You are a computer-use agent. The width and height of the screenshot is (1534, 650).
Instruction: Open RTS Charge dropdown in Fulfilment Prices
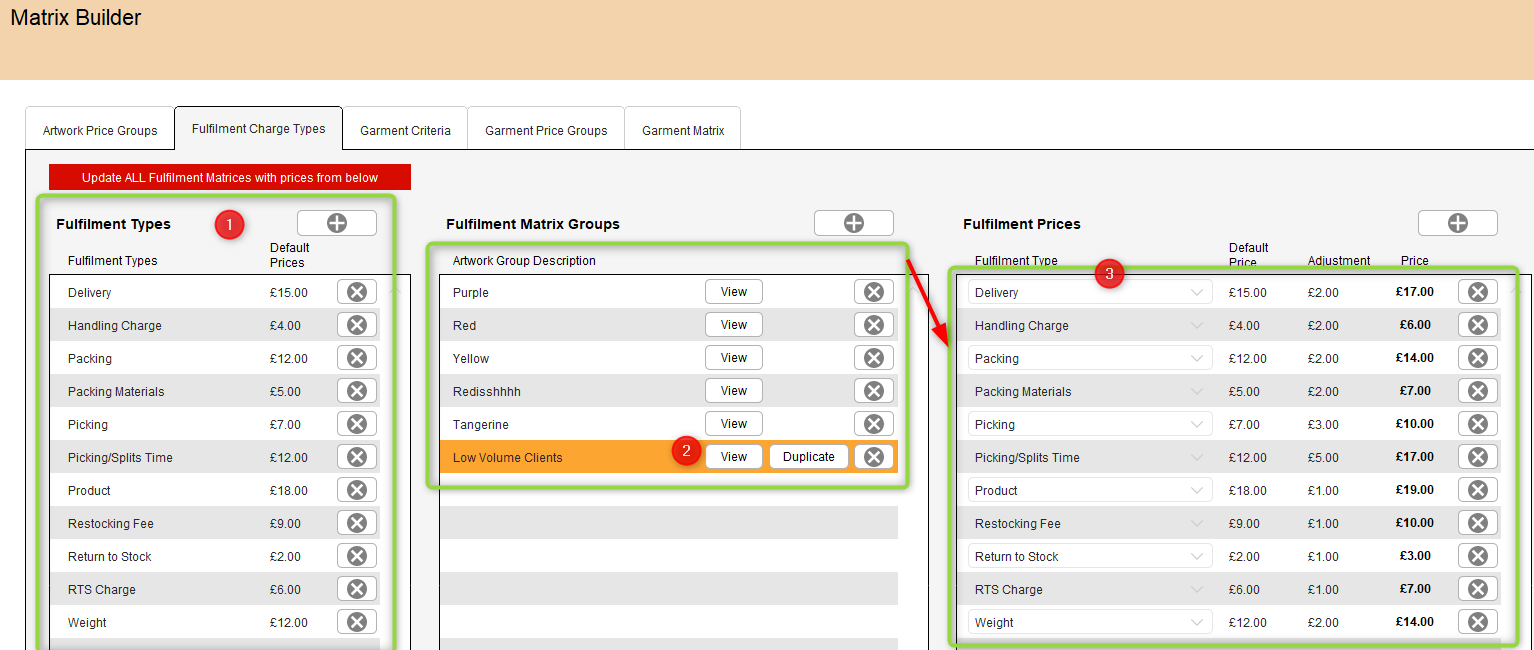point(1090,589)
